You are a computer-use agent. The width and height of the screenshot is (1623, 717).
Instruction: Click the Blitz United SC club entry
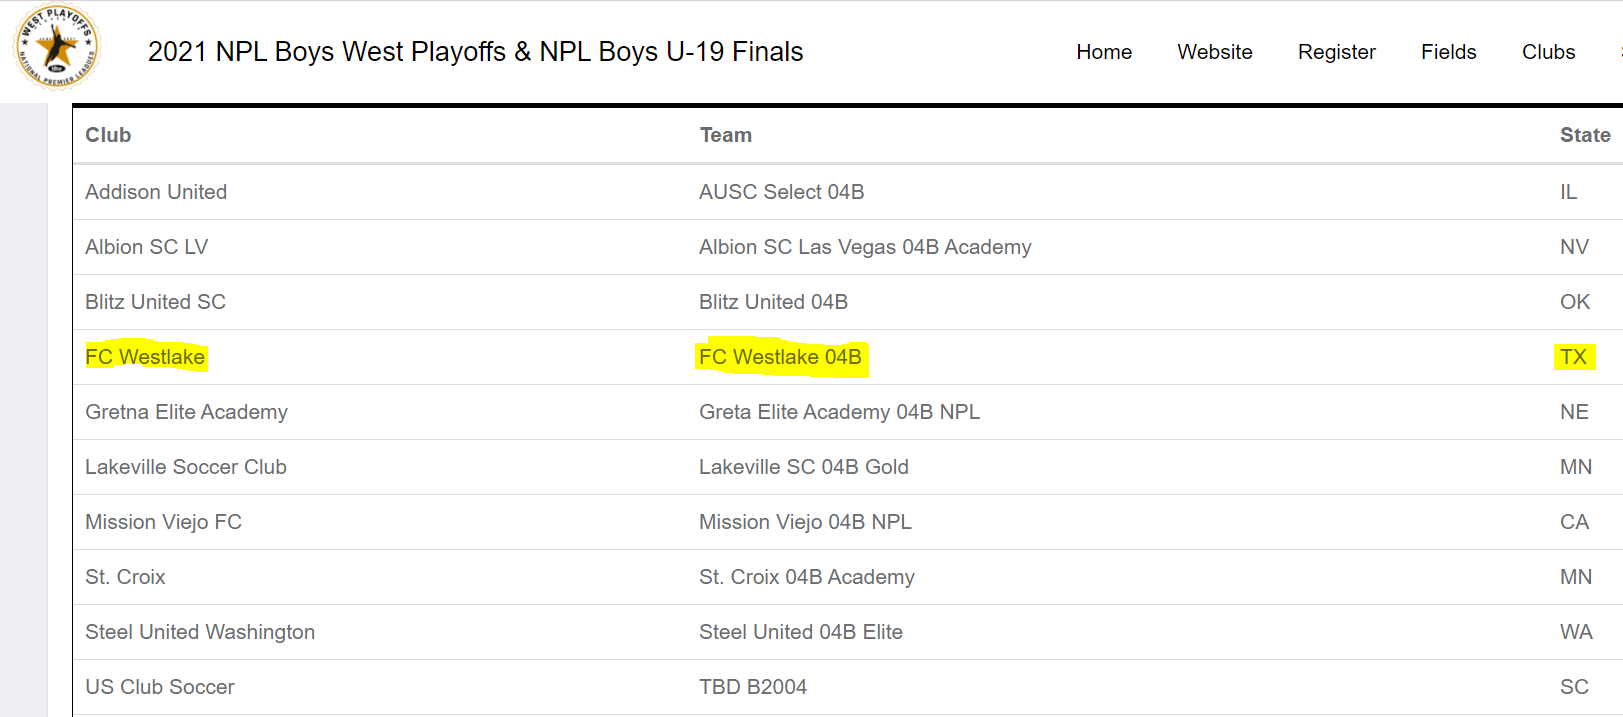point(155,302)
